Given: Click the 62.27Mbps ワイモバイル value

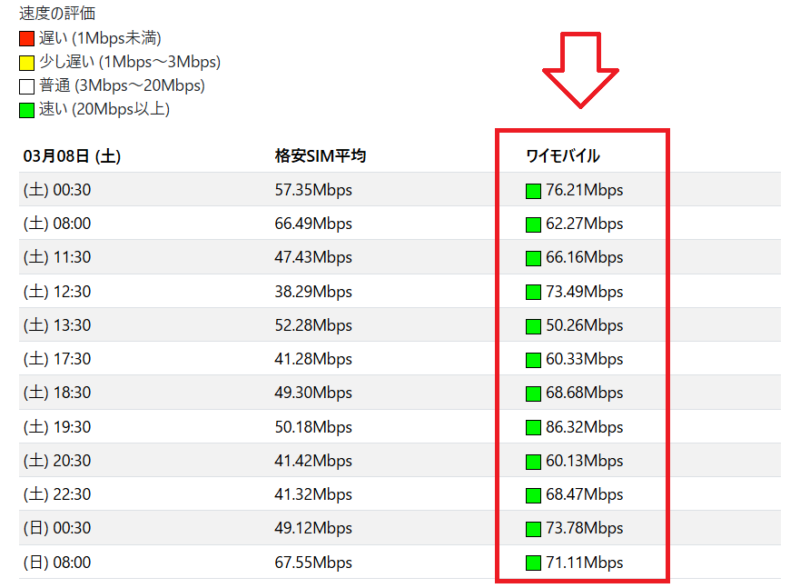Looking at the screenshot, I should tap(585, 224).
